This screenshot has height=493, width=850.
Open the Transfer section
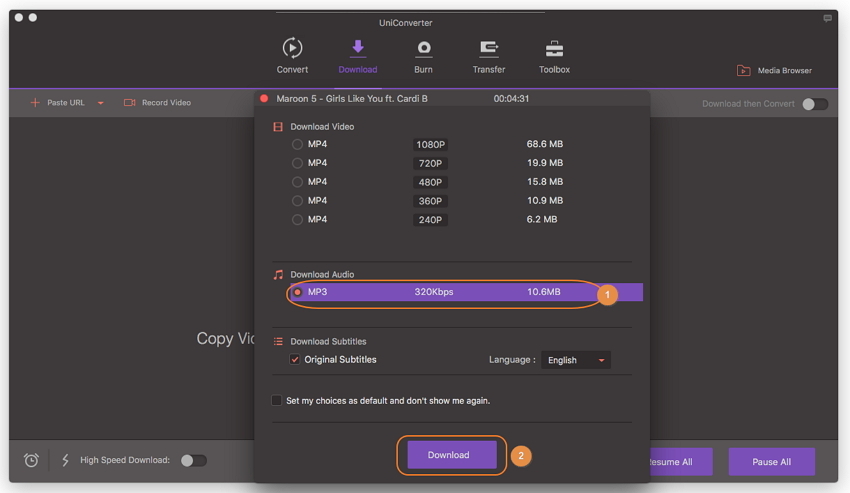[488, 55]
